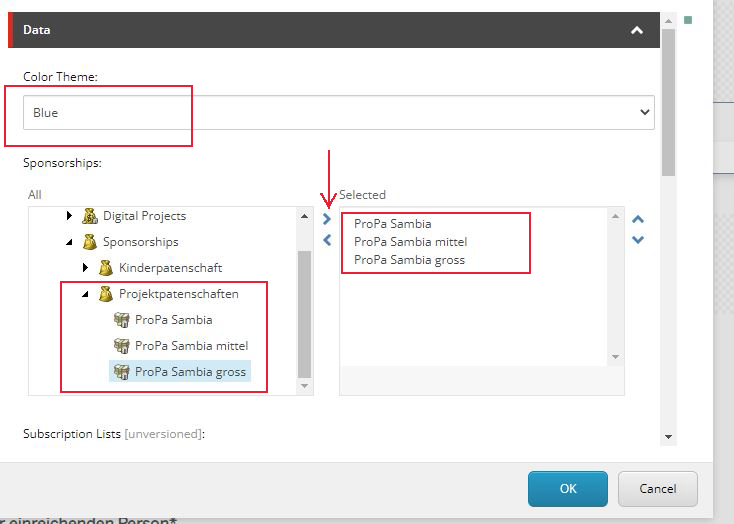Click the Selected list scrollbar down arrow

[x=615, y=357]
